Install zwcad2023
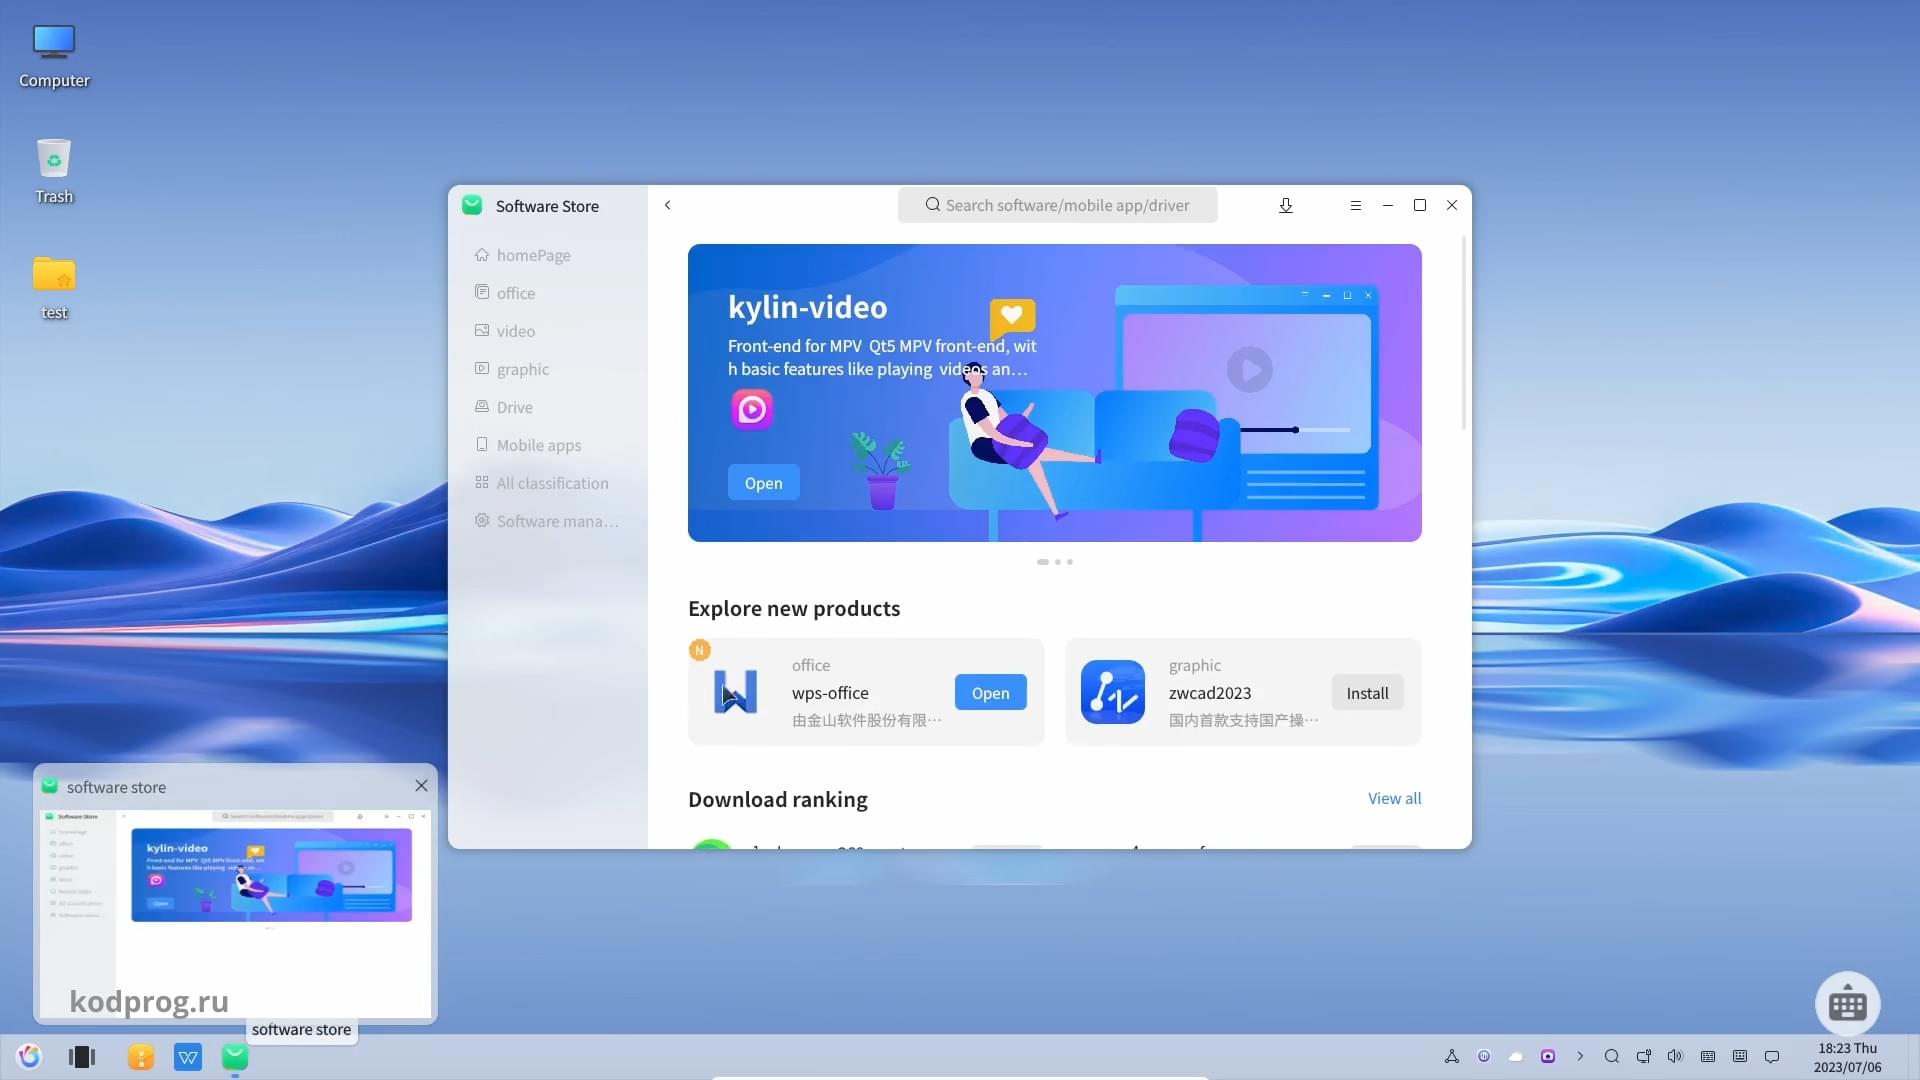Image resolution: width=1920 pixels, height=1080 pixels. [x=1367, y=693]
